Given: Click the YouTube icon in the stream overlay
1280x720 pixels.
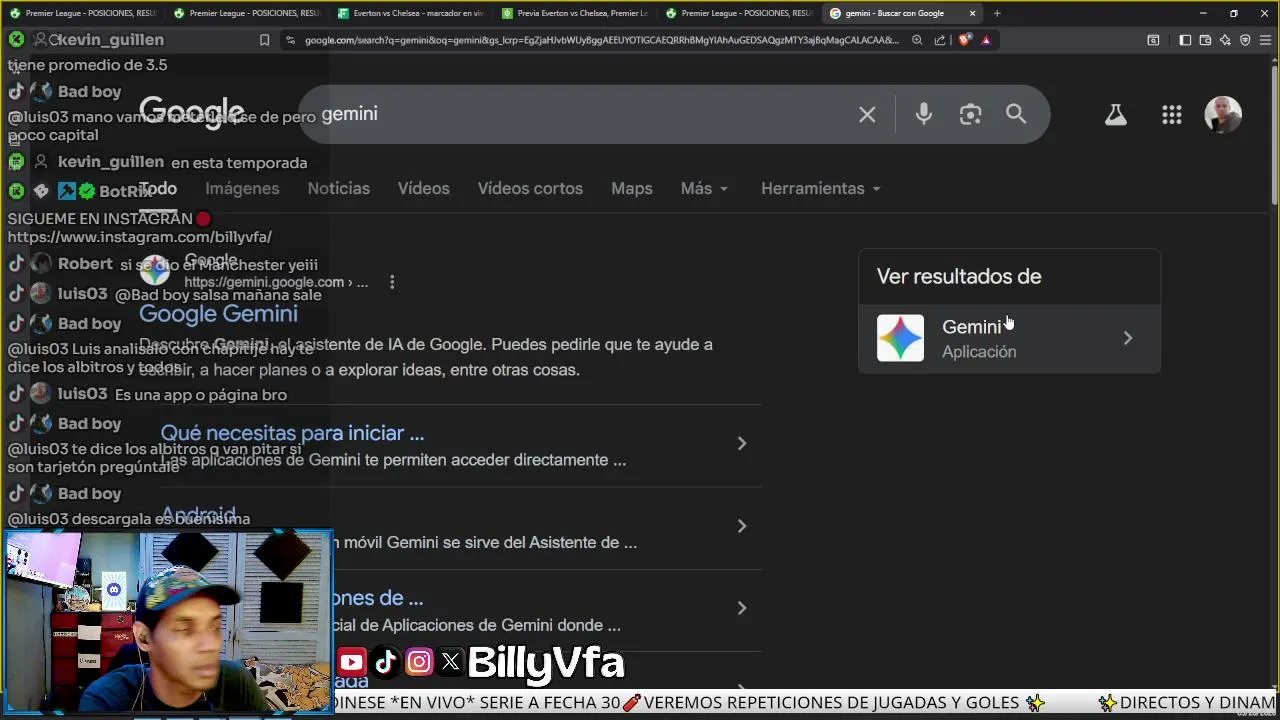Looking at the screenshot, I should click(x=351, y=661).
